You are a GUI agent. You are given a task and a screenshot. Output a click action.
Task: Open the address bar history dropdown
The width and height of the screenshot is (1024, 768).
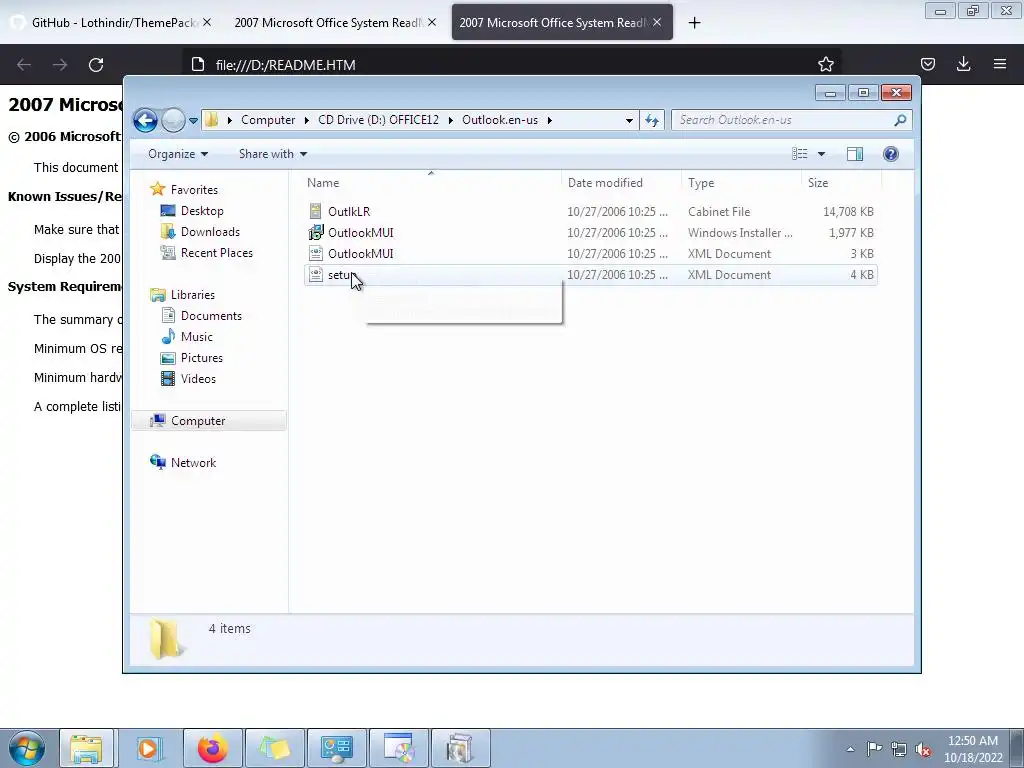click(x=629, y=120)
